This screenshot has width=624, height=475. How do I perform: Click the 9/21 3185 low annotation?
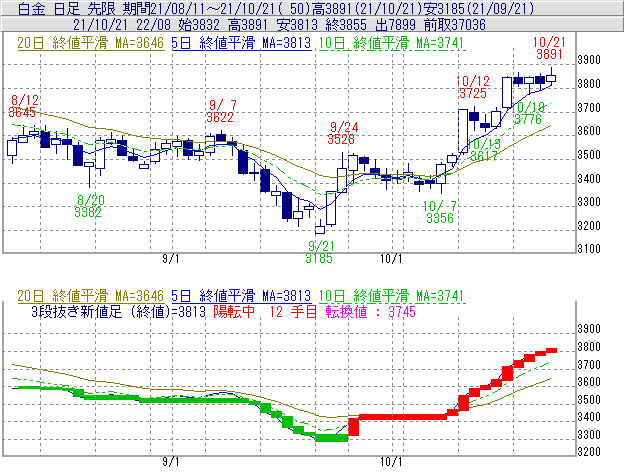tap(320, 252)
